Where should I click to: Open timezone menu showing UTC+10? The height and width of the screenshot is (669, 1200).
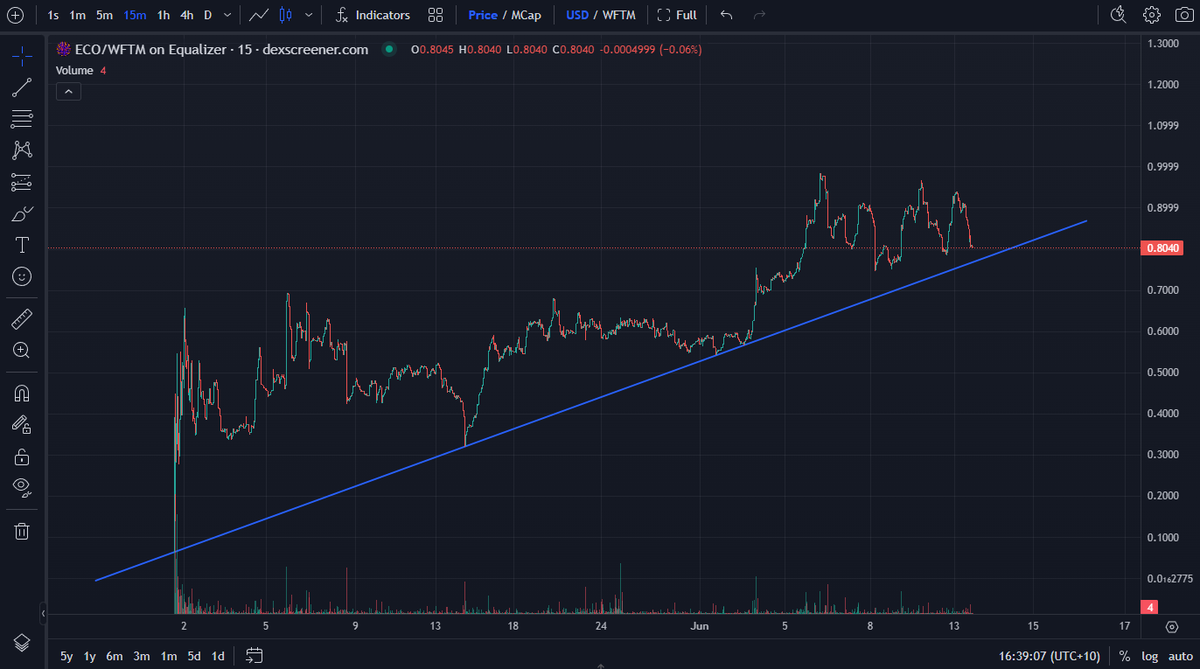[1049, 656]
